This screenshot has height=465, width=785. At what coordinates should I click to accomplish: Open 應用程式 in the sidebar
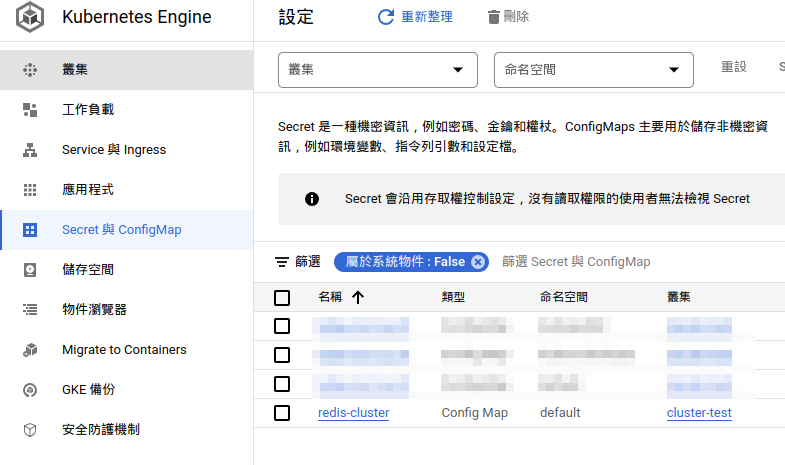coord(126,190)
